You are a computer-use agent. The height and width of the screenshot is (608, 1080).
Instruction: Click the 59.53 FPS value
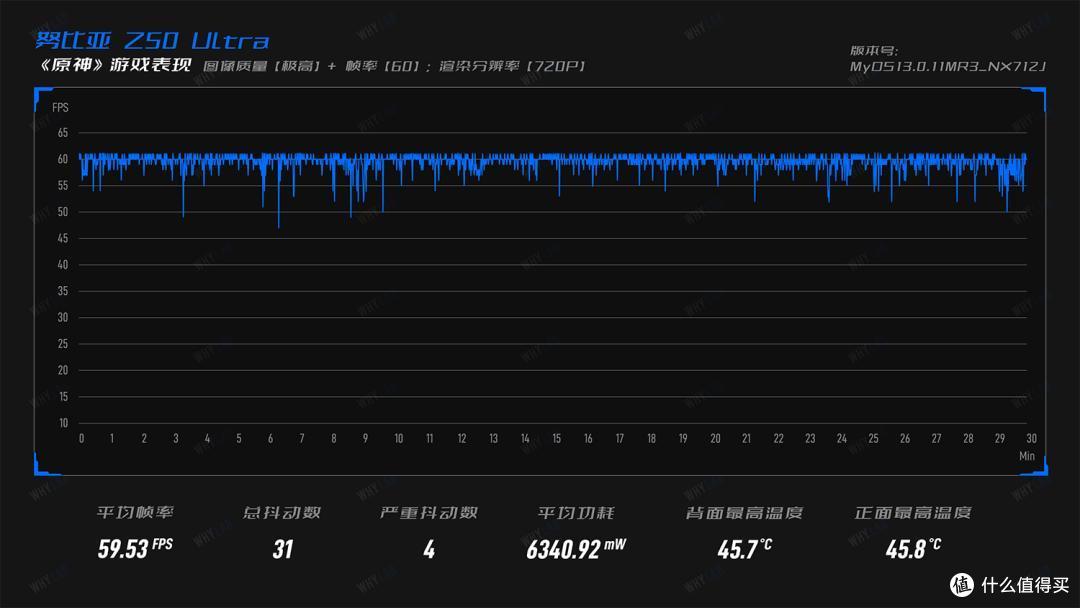tap(135, 549)
